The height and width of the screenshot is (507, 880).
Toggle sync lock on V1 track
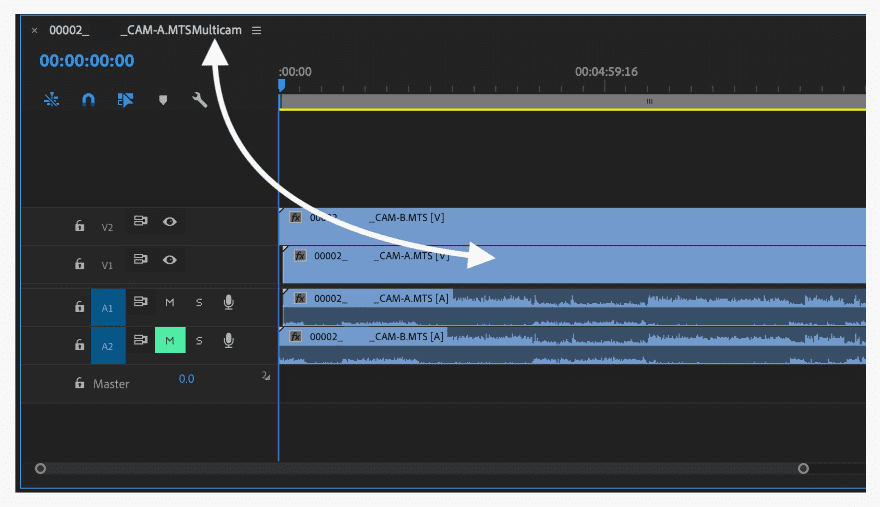point(140,259)
